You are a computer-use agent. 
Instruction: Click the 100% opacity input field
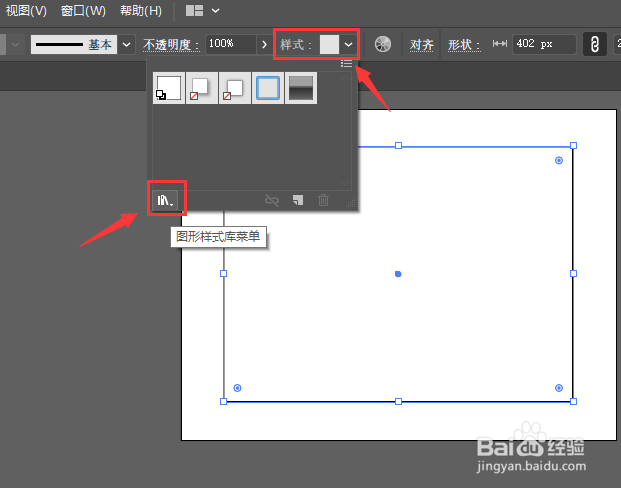point(230,44)
